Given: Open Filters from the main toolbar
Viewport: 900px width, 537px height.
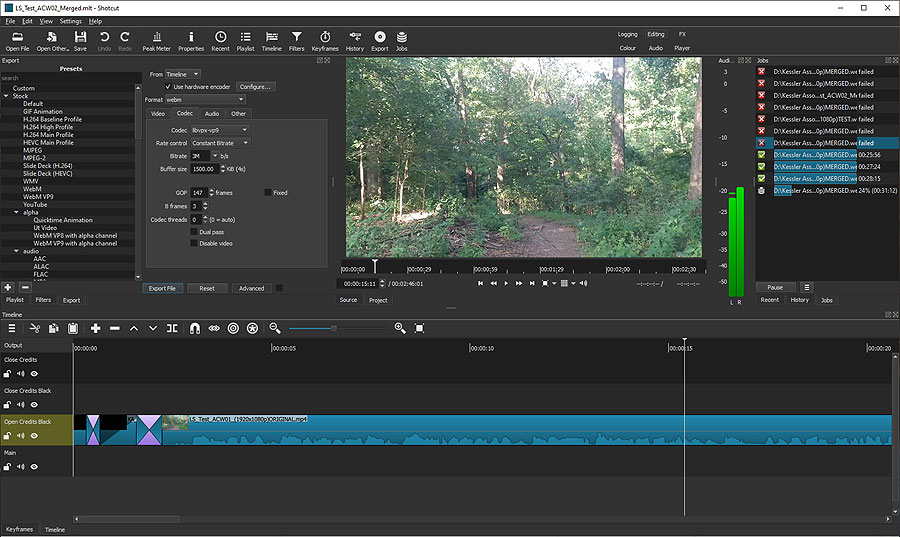Looking at the screenshot, I should pyautogui.click(x=296, y=41).
